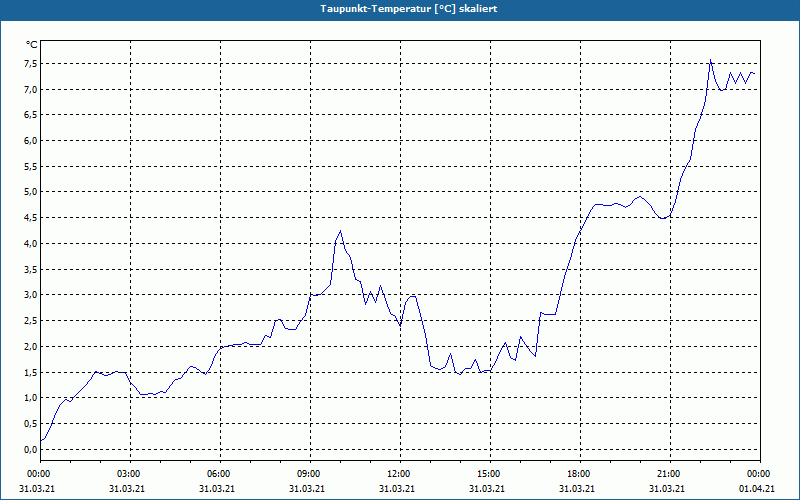
Task: Click the curve peak just after 09:00
Action: tap(340, 231)
